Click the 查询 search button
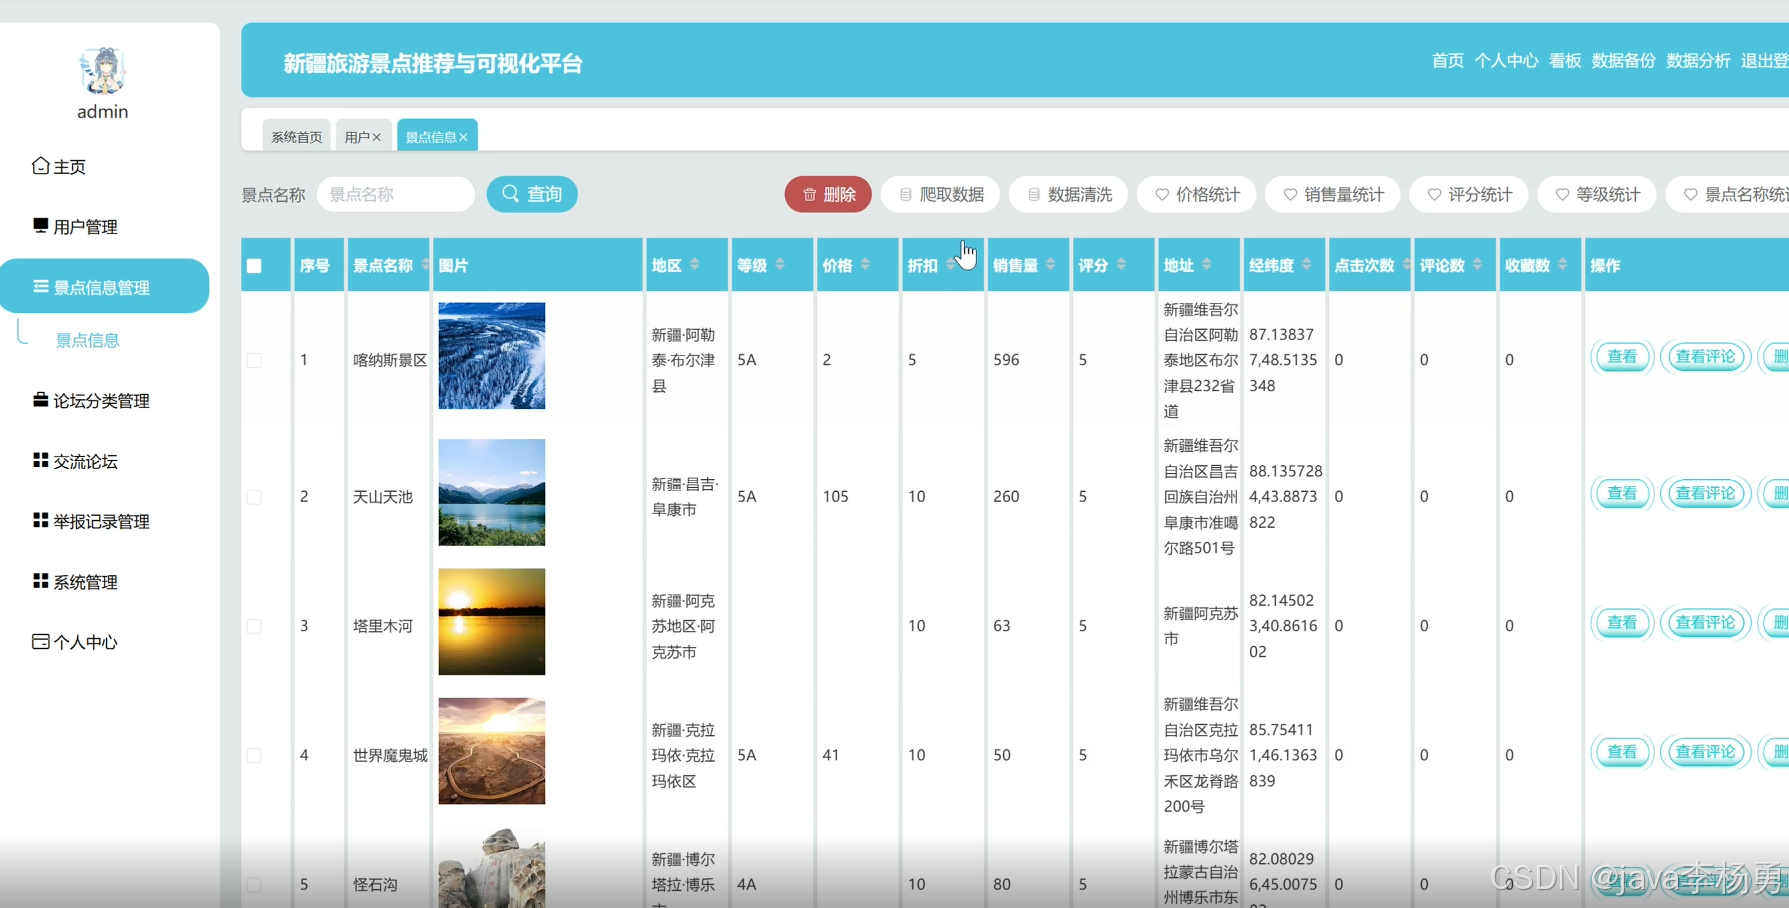1789x908 pixels. click(x=532, y=194)
